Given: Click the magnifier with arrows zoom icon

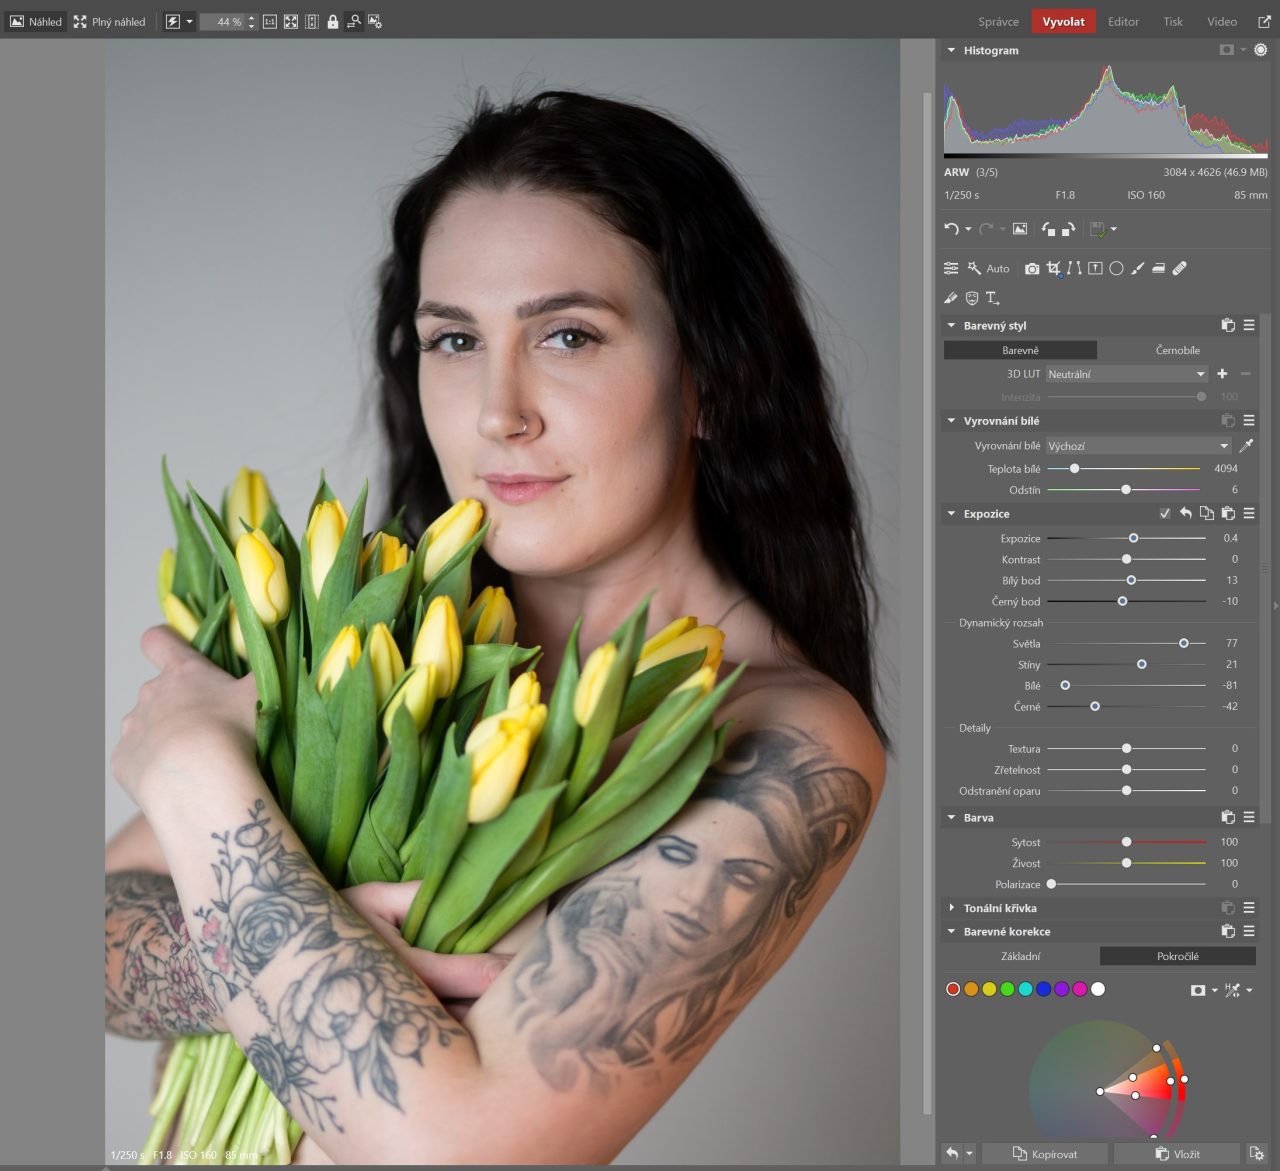Looking at the screenshot, I should tap(354, 21).
